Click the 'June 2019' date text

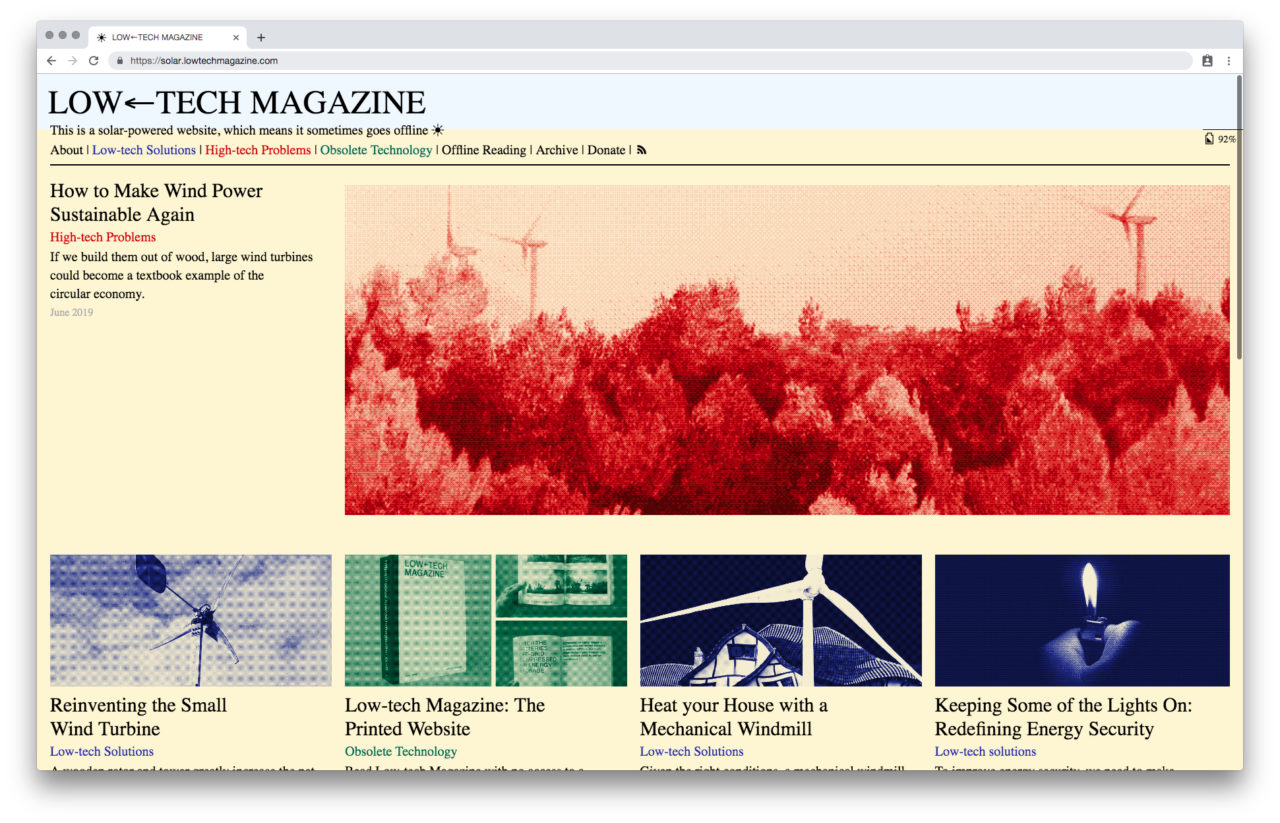click(x=71, y=312)
